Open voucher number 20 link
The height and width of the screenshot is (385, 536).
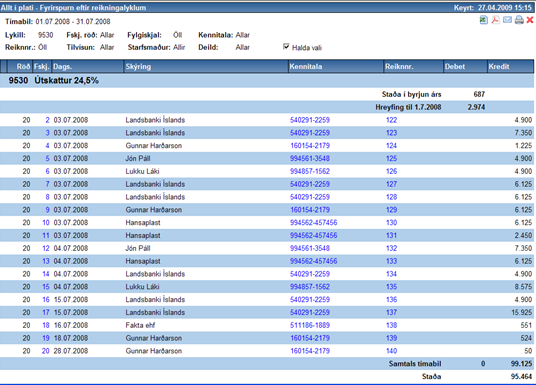point(45,351)
